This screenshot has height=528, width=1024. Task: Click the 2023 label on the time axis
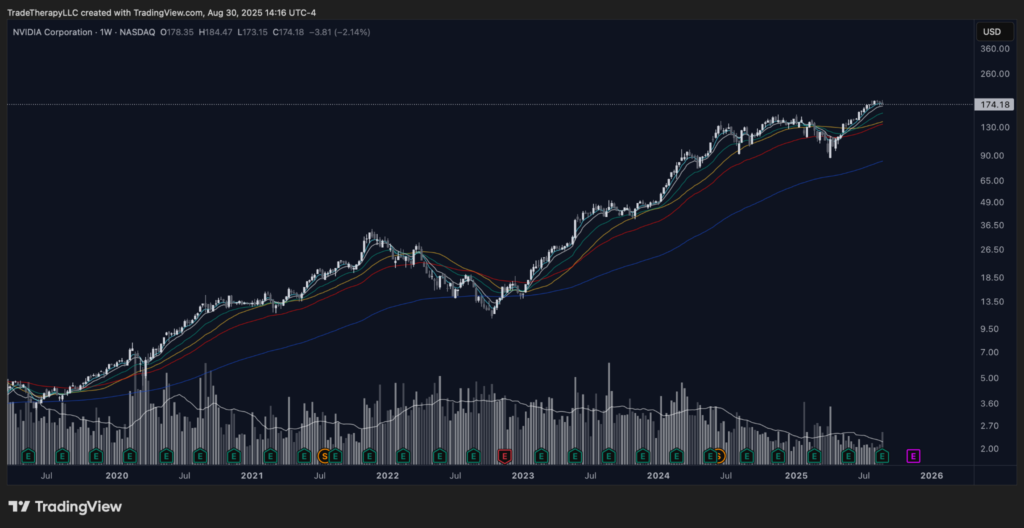pos(523,477)
